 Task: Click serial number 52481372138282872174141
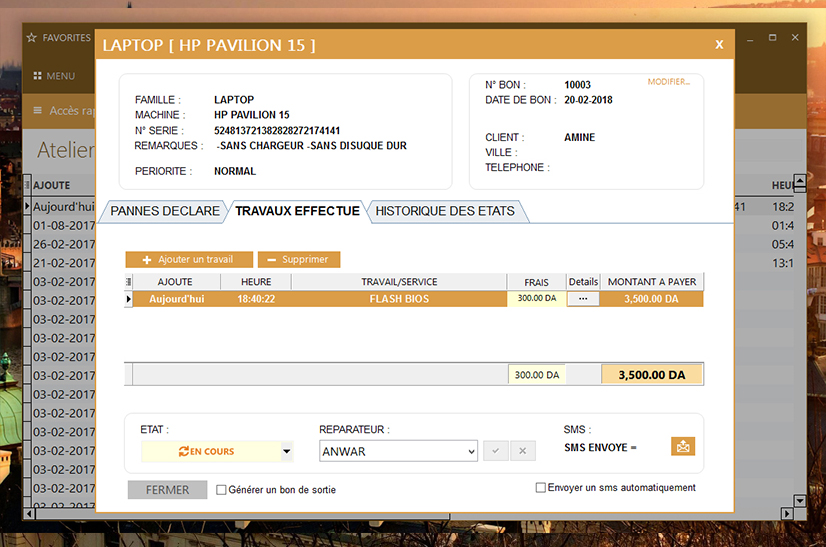277,130
